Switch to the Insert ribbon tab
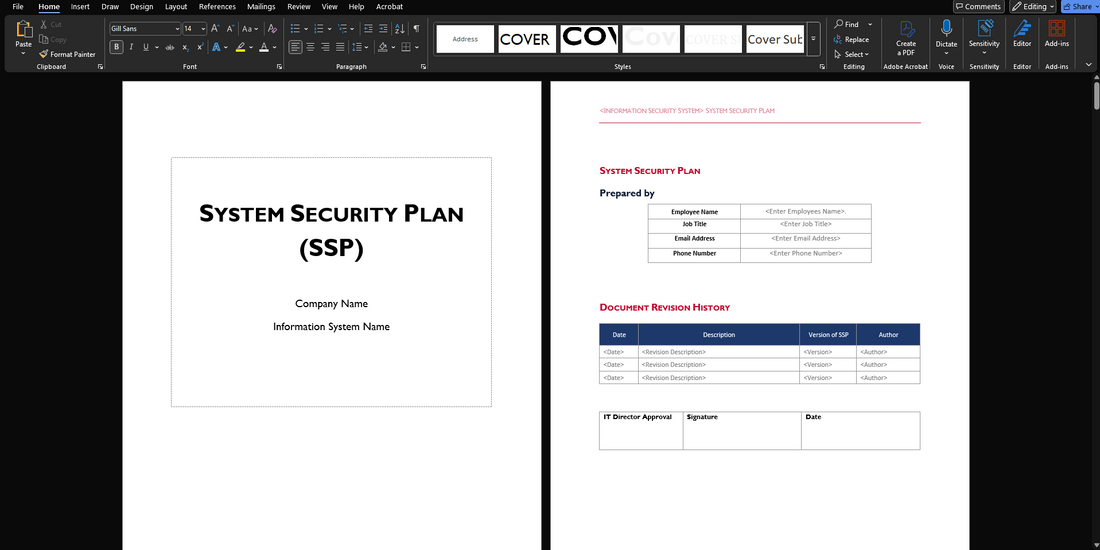 tap(80, 7)
